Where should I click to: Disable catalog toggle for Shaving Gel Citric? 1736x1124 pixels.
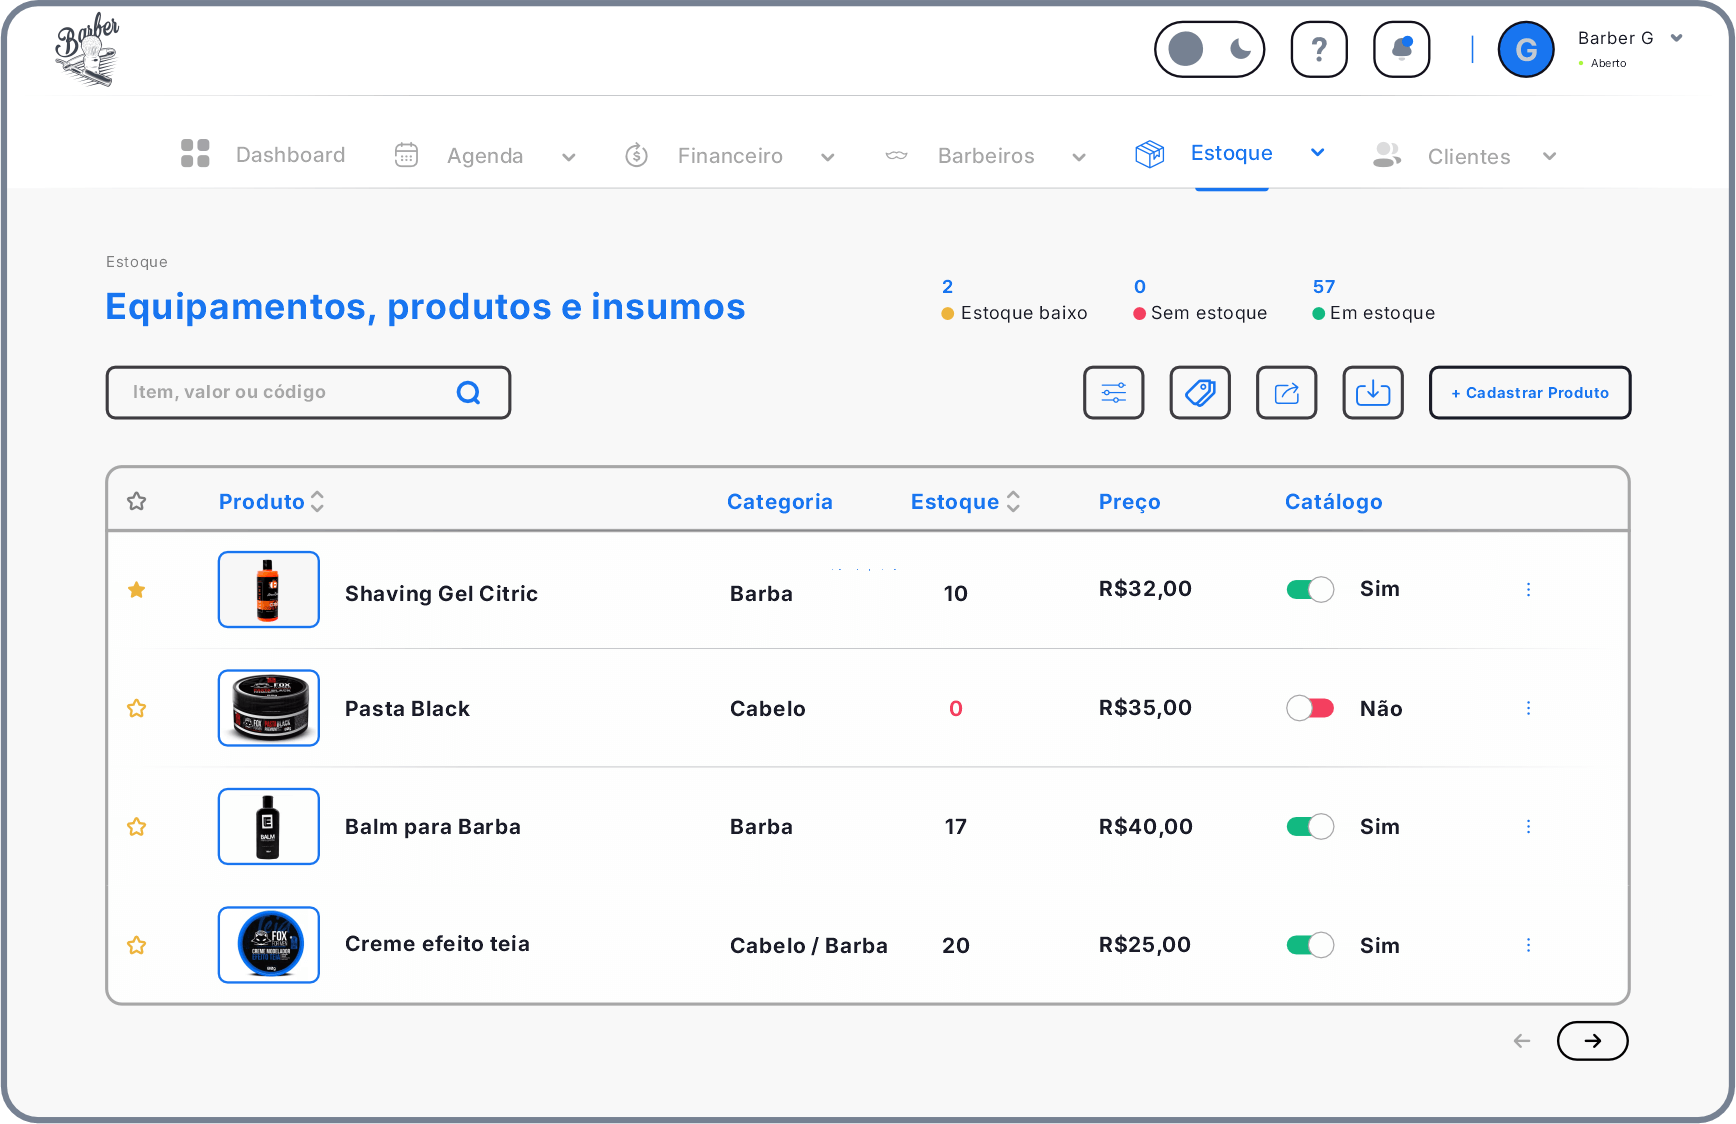point(1310,589)
